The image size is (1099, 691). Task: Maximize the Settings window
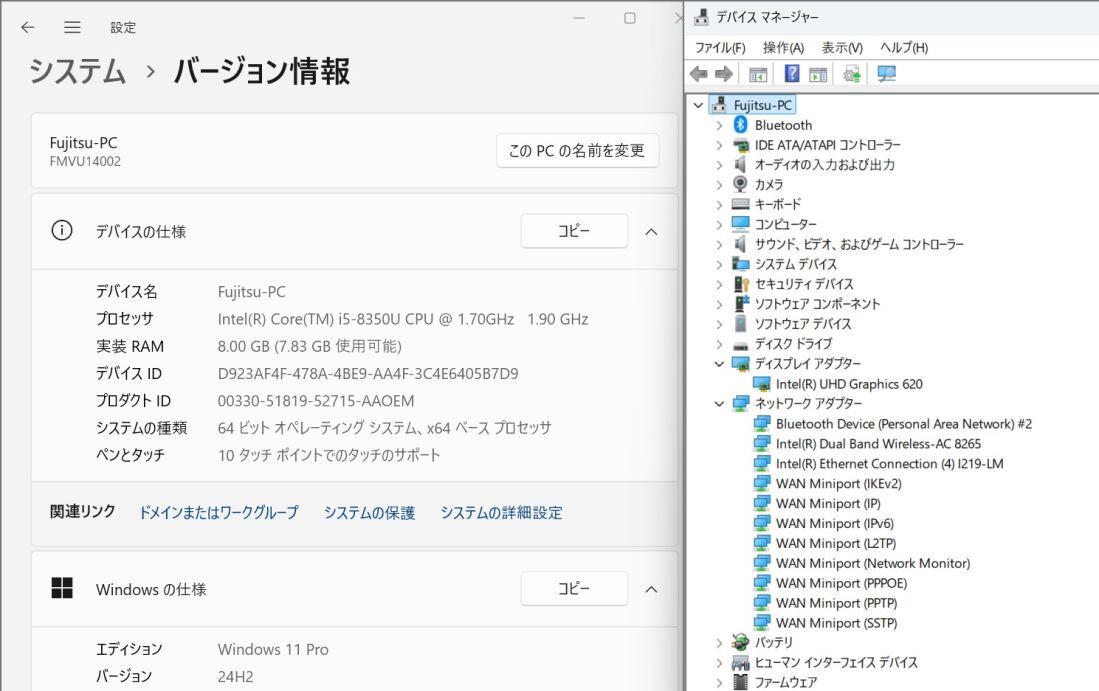point(629,18)
